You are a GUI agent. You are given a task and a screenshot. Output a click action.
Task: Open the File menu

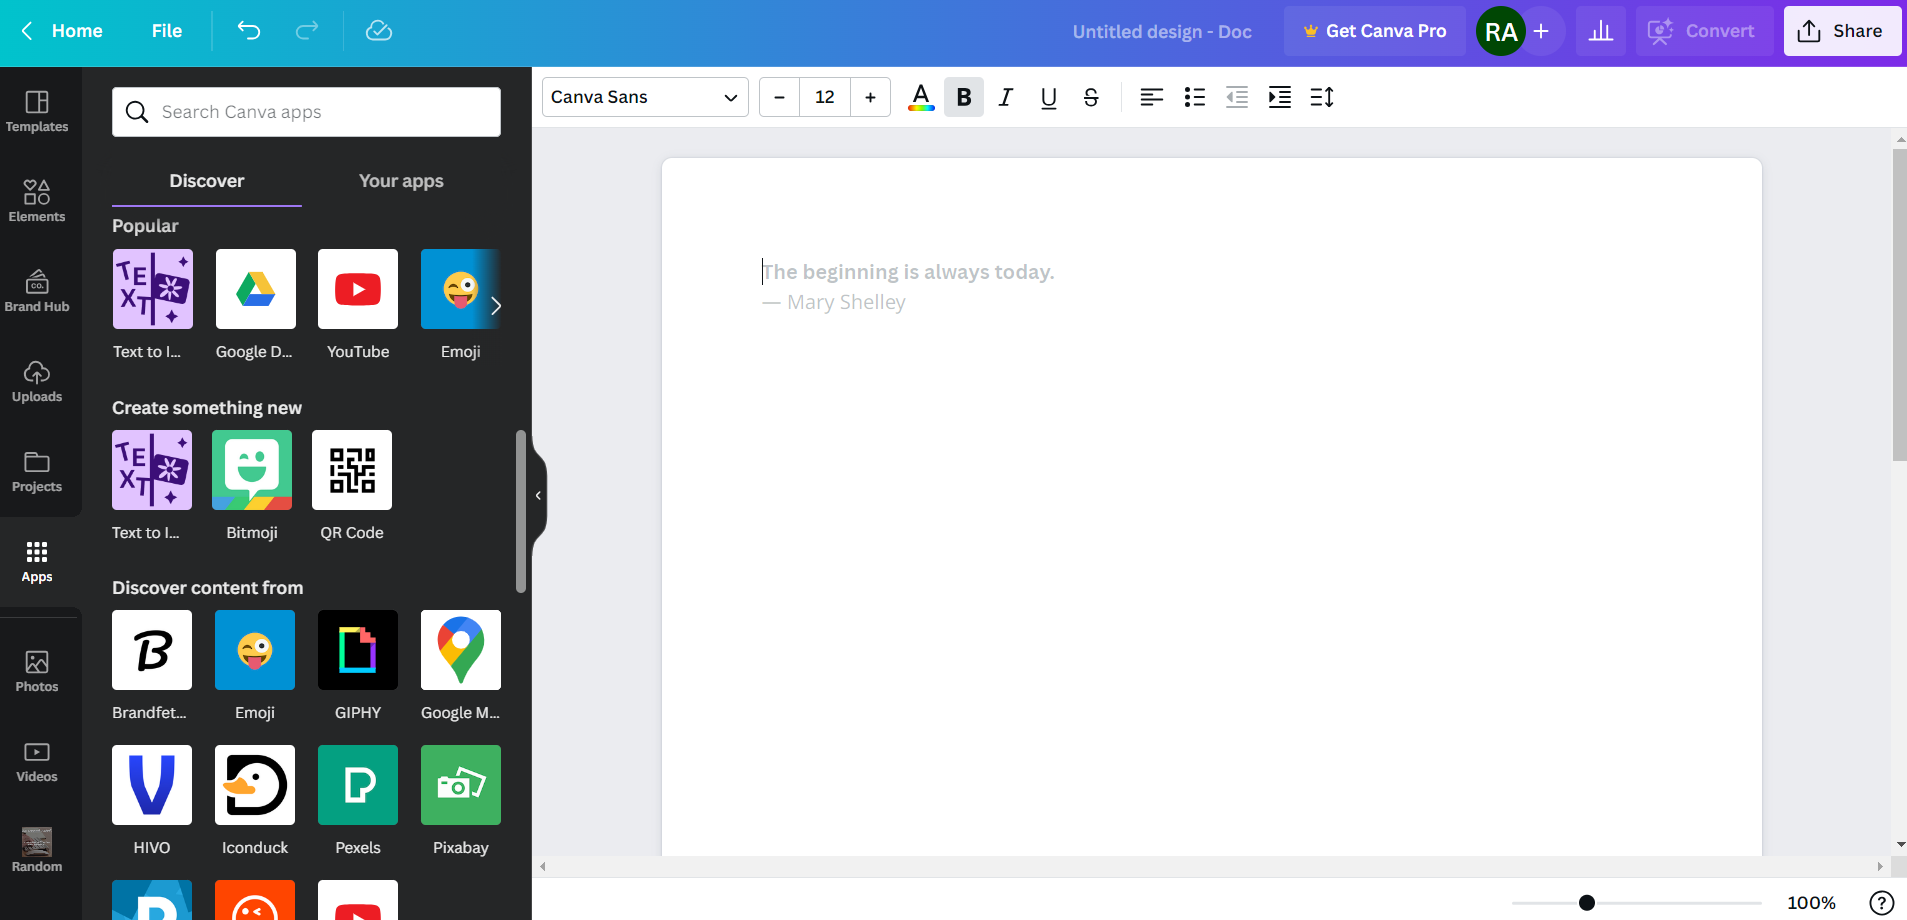click(x=166, y=31)
